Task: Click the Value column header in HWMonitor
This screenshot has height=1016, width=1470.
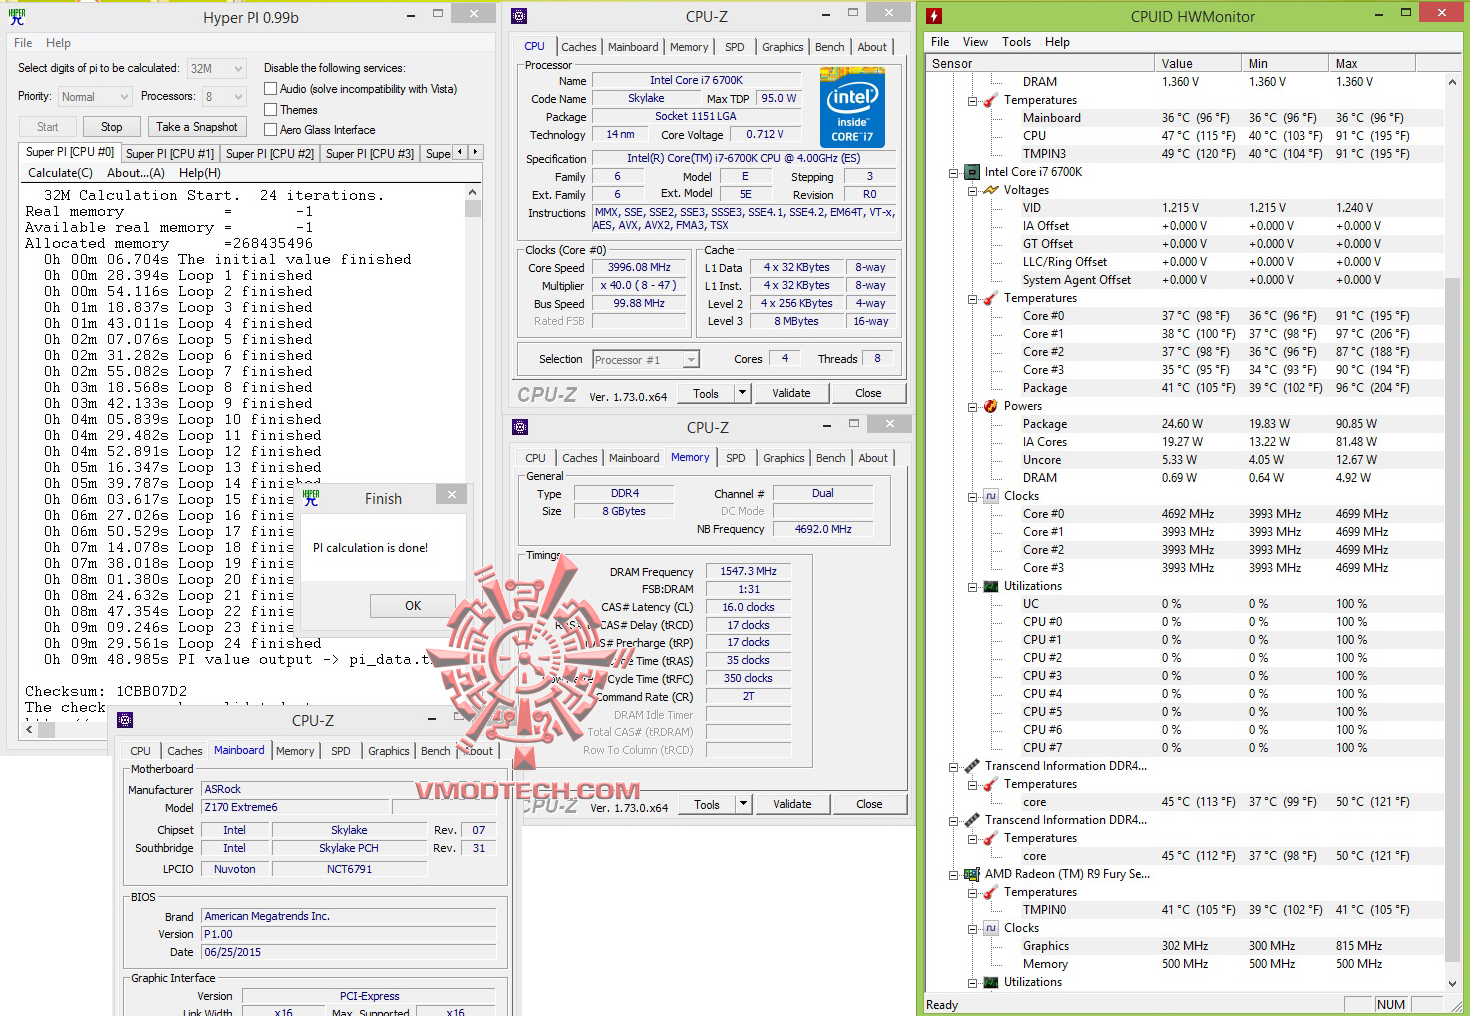Action: (1197, 63)
